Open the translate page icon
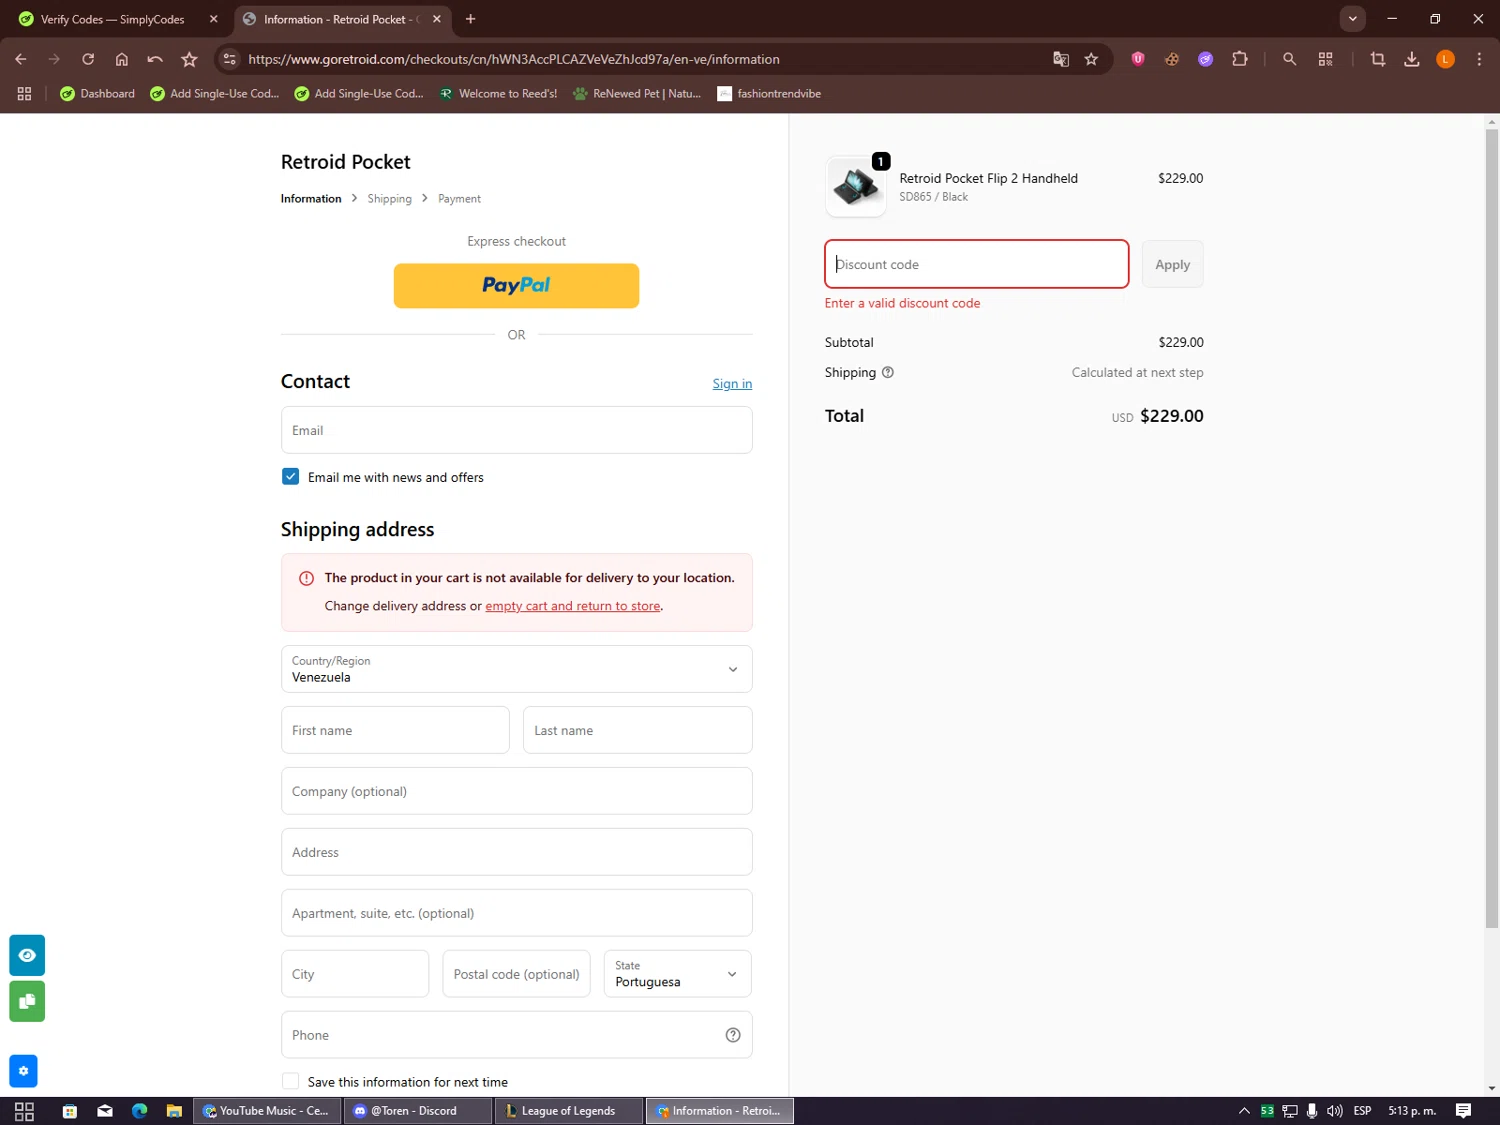 tap(1061, 59)
